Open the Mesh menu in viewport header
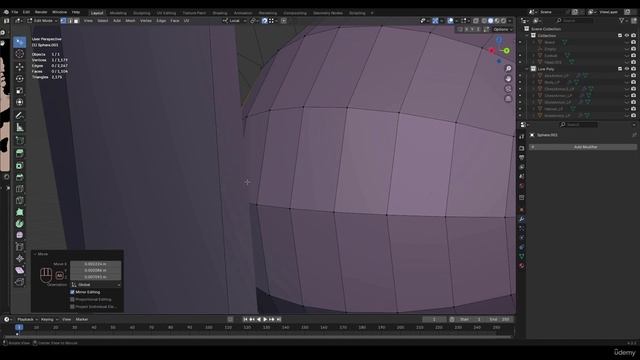 click(x=130, y=20)
